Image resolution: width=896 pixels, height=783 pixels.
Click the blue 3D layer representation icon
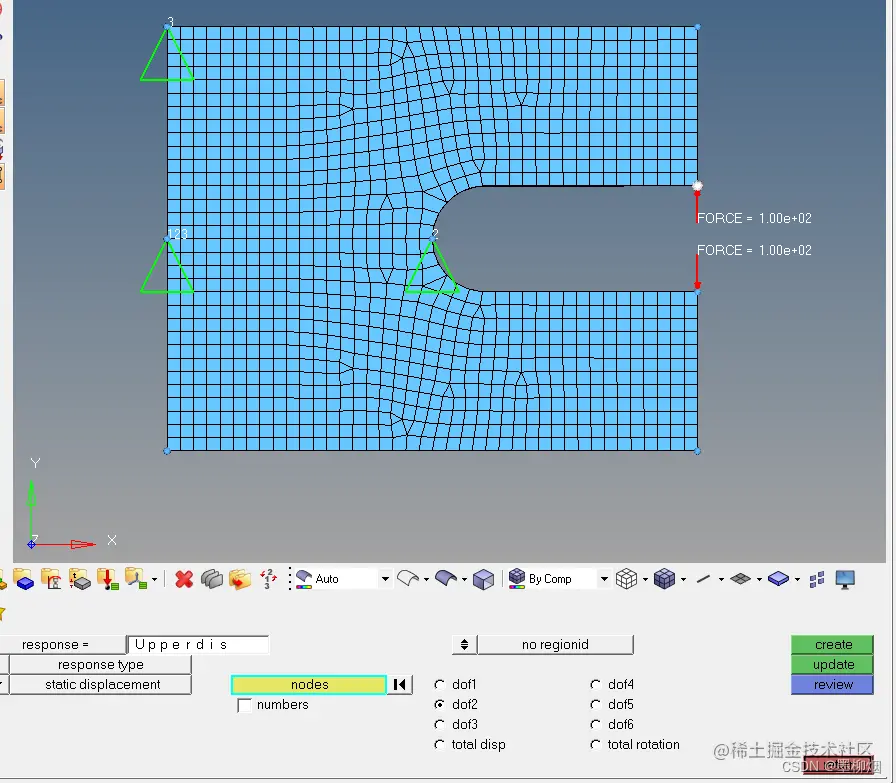click(778, 579)
